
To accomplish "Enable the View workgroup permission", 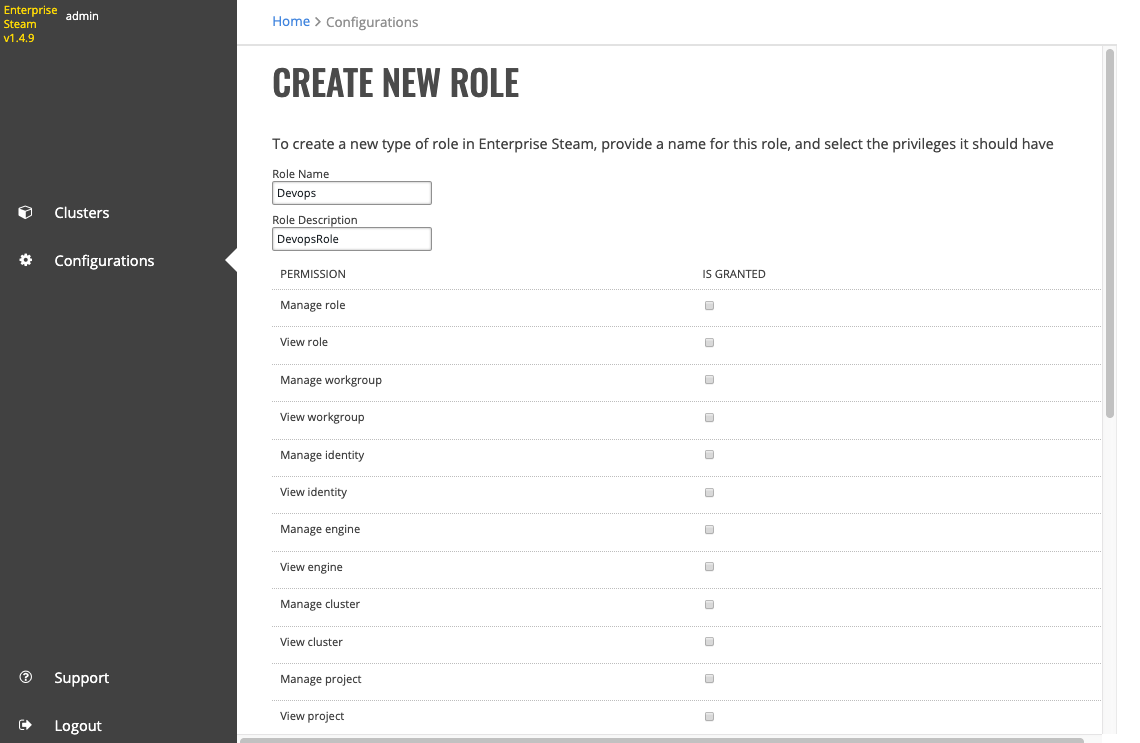I will tap(709, 417).
